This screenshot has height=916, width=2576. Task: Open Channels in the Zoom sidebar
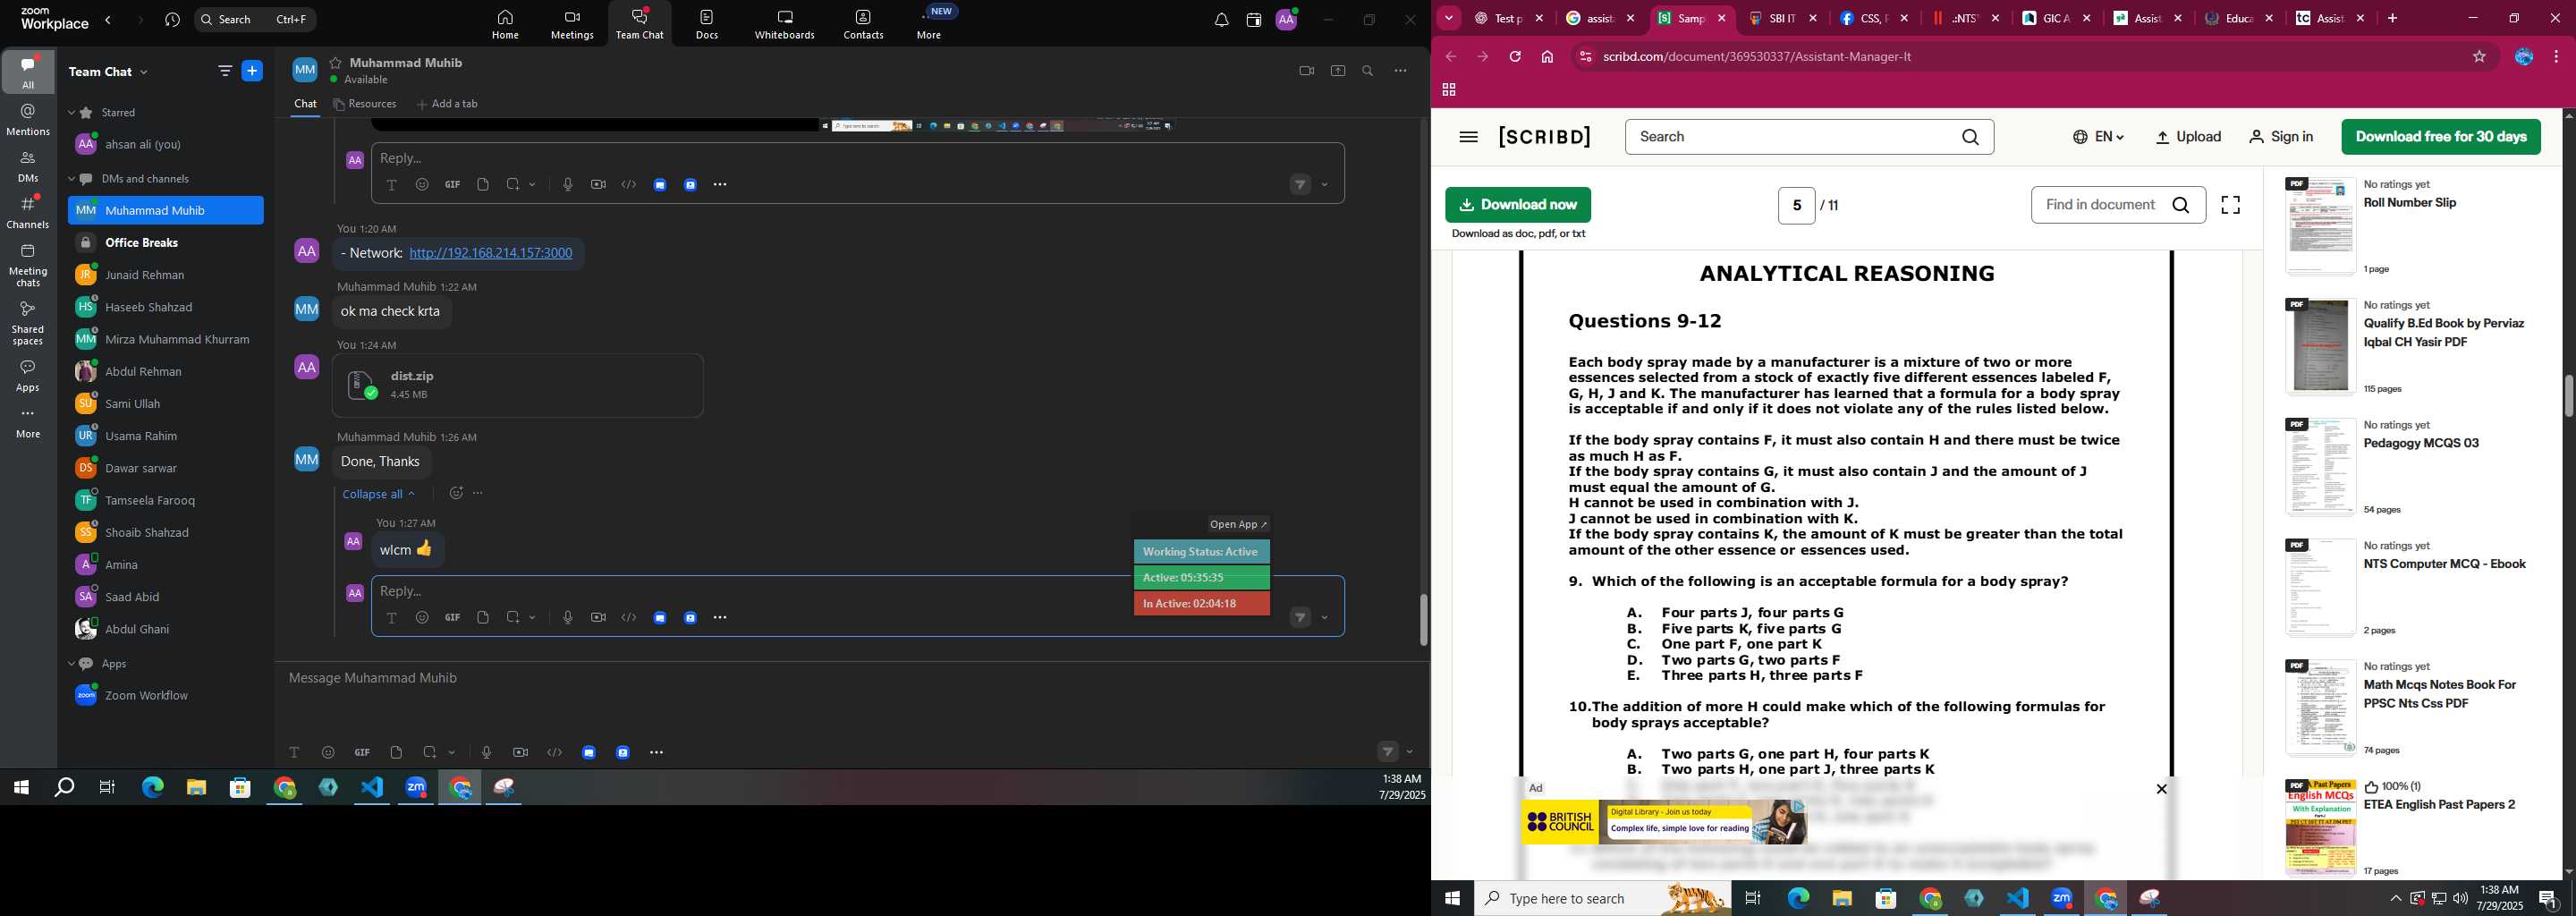click(x=28, y=212)
